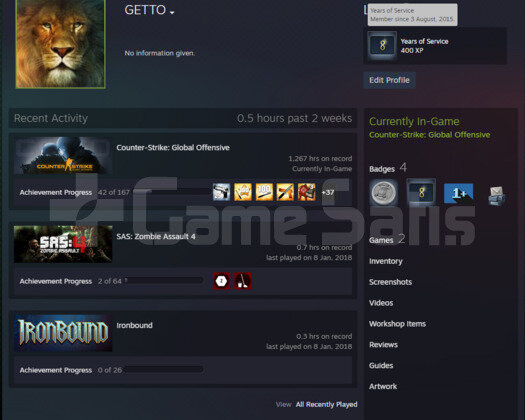The image size is (525, 420).
Task: Open the Years of Service badge icon in the profile header
Action: click(x=382, y=46)
